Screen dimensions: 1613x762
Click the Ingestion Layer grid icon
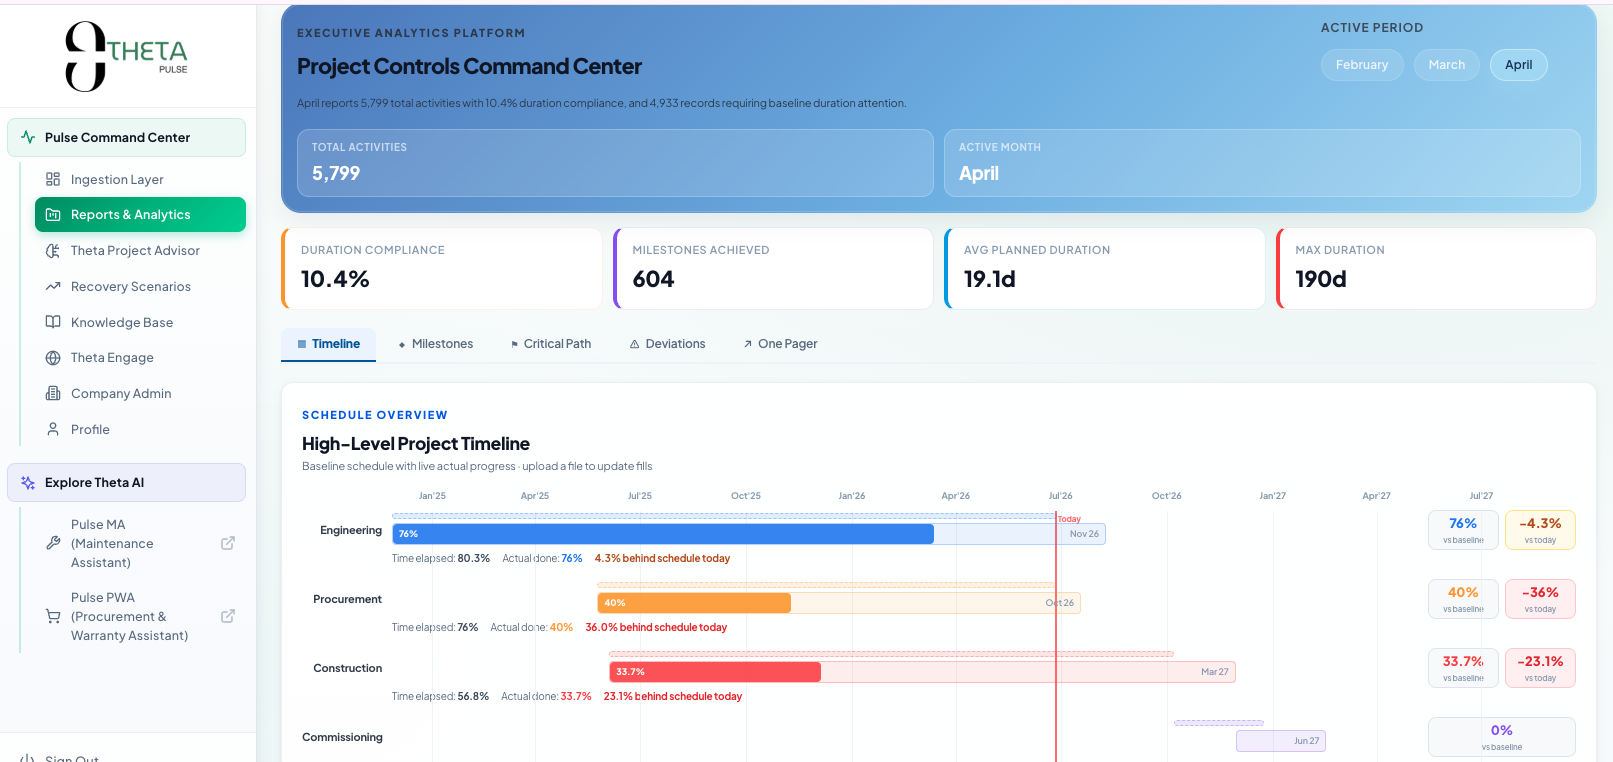[53, 179]
